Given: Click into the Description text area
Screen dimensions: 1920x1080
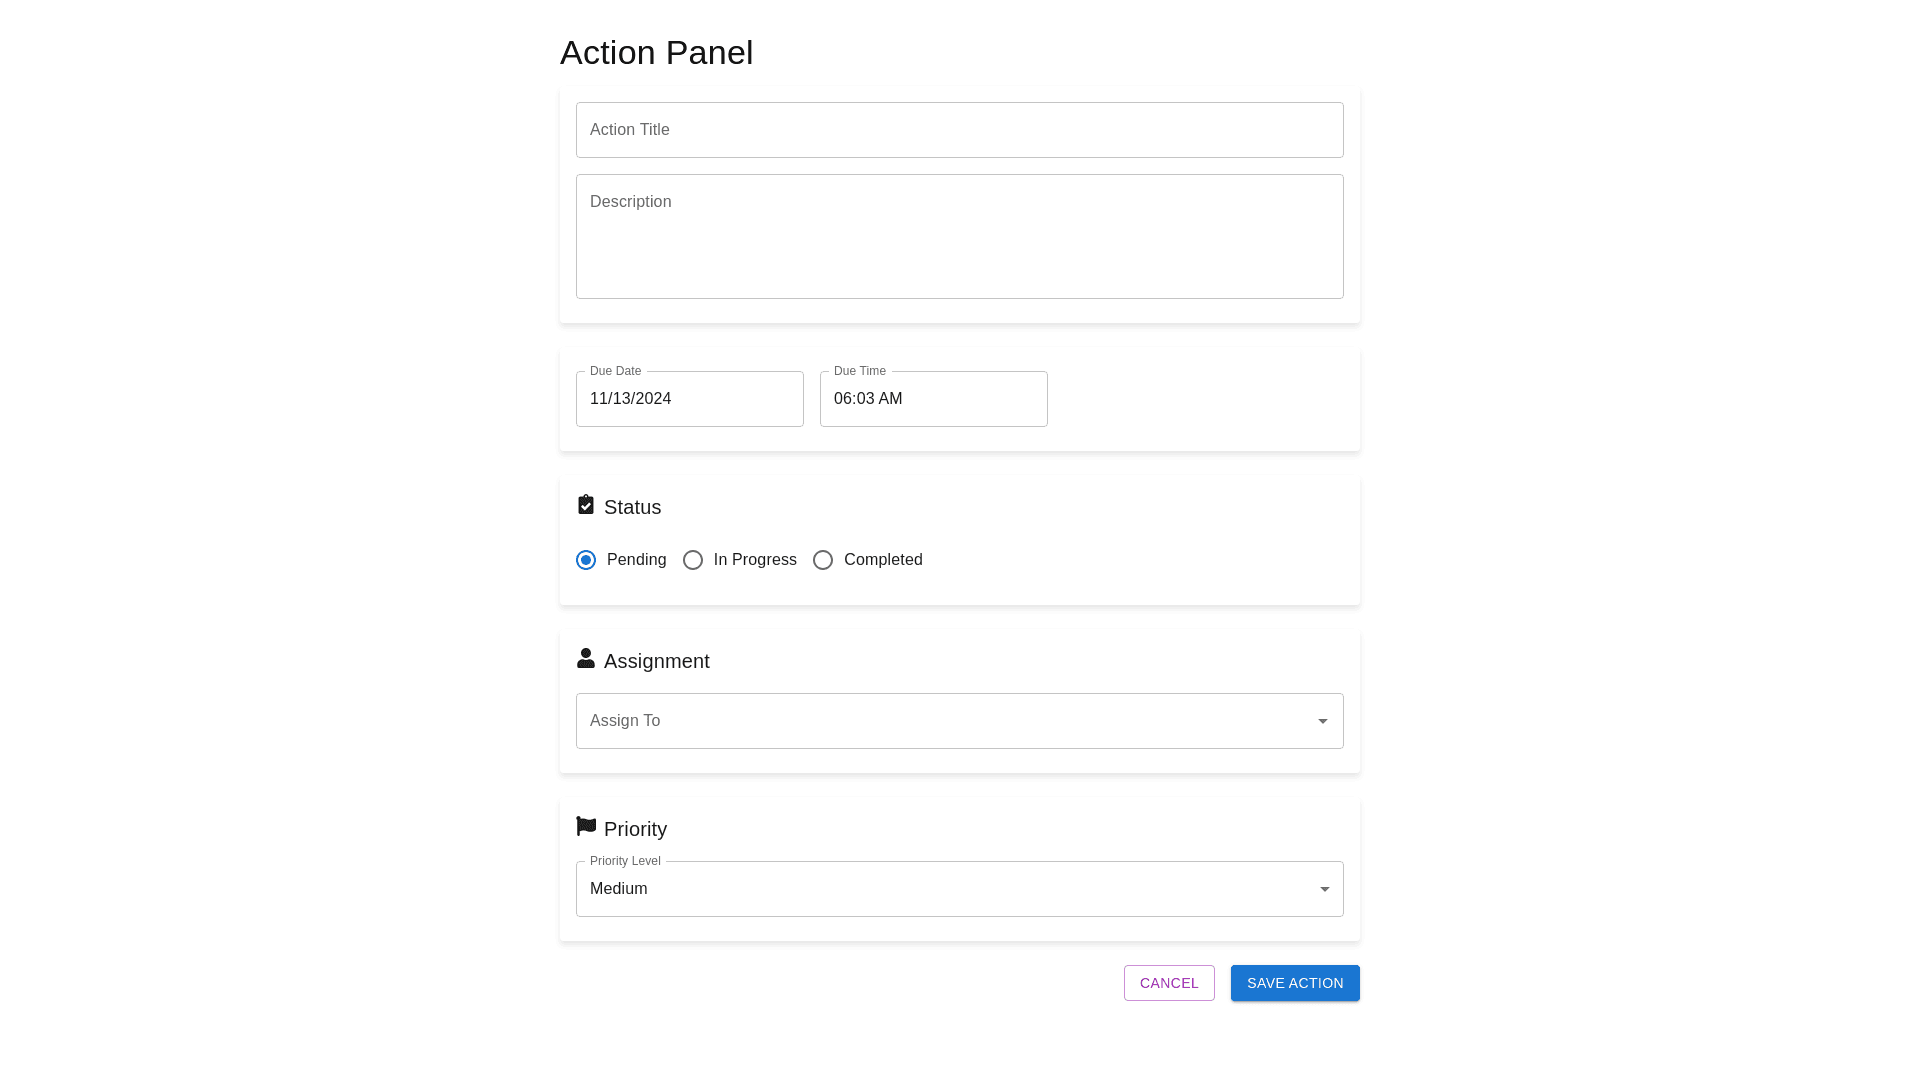Looking at the screenshot, I should (x=959, y=237).
